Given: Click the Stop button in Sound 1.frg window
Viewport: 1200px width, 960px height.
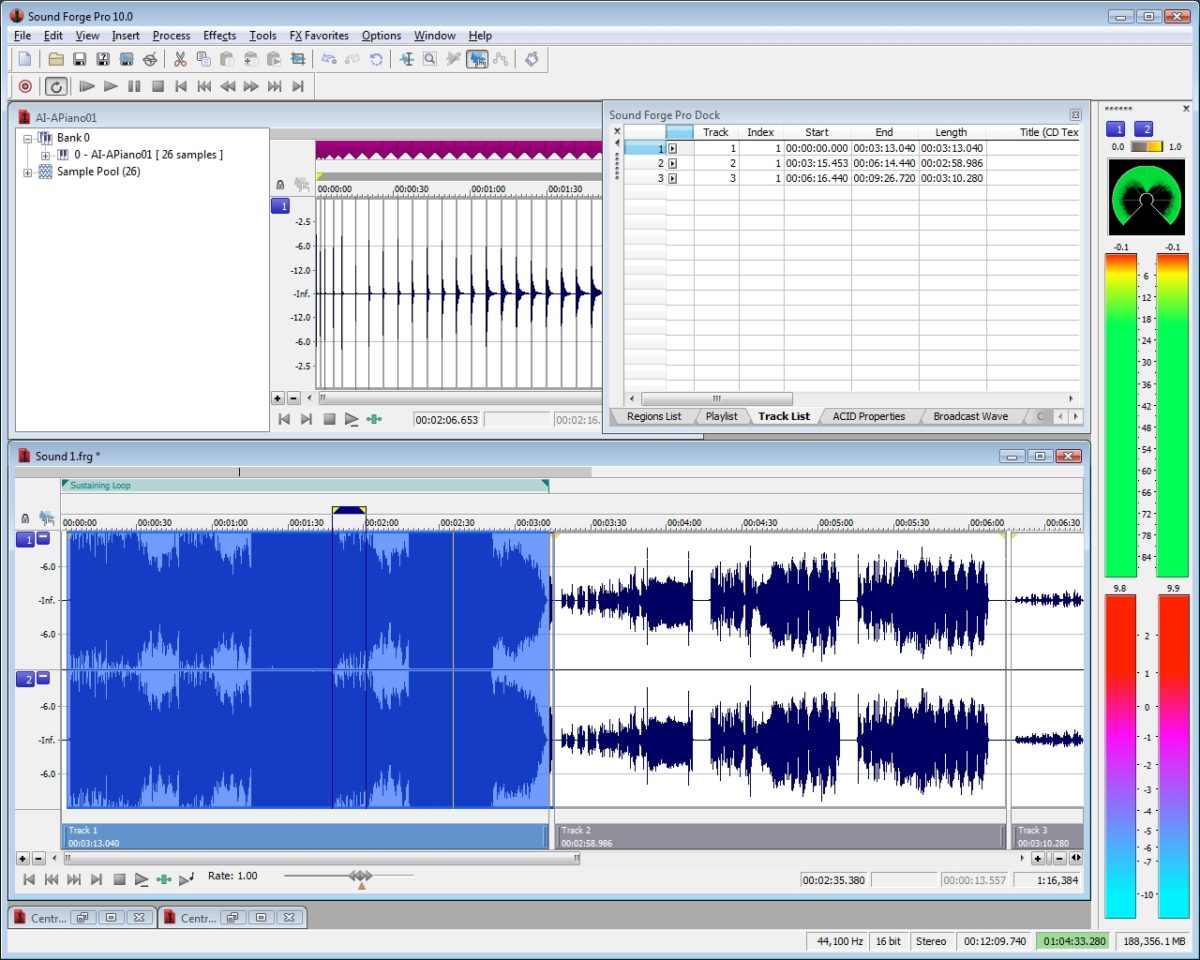Looking at the screenshot, I should pos(119,879).
